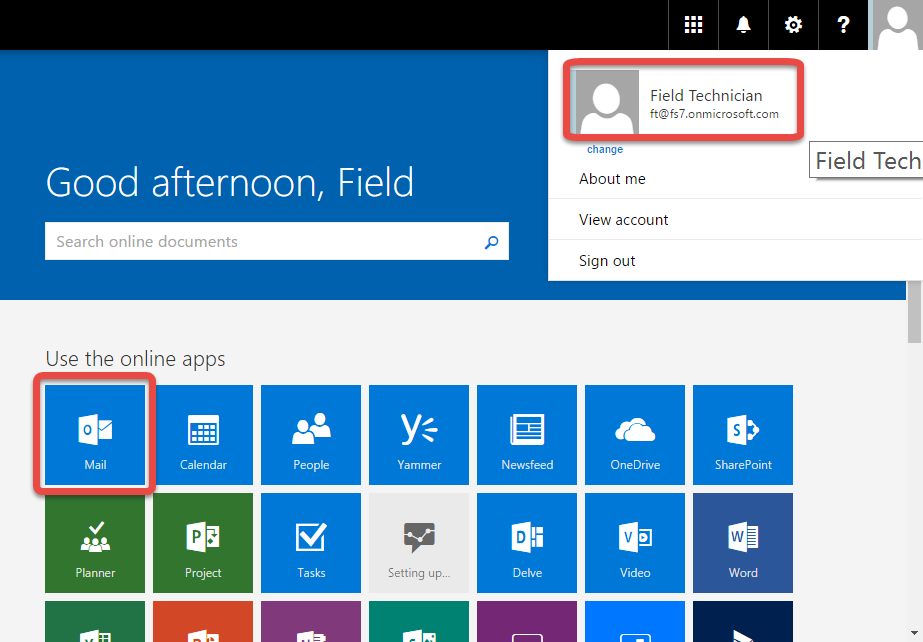The height and width of the screenshot is (642, 923).
Task: Open the Yammer app tile
Action: click(419, 435)
